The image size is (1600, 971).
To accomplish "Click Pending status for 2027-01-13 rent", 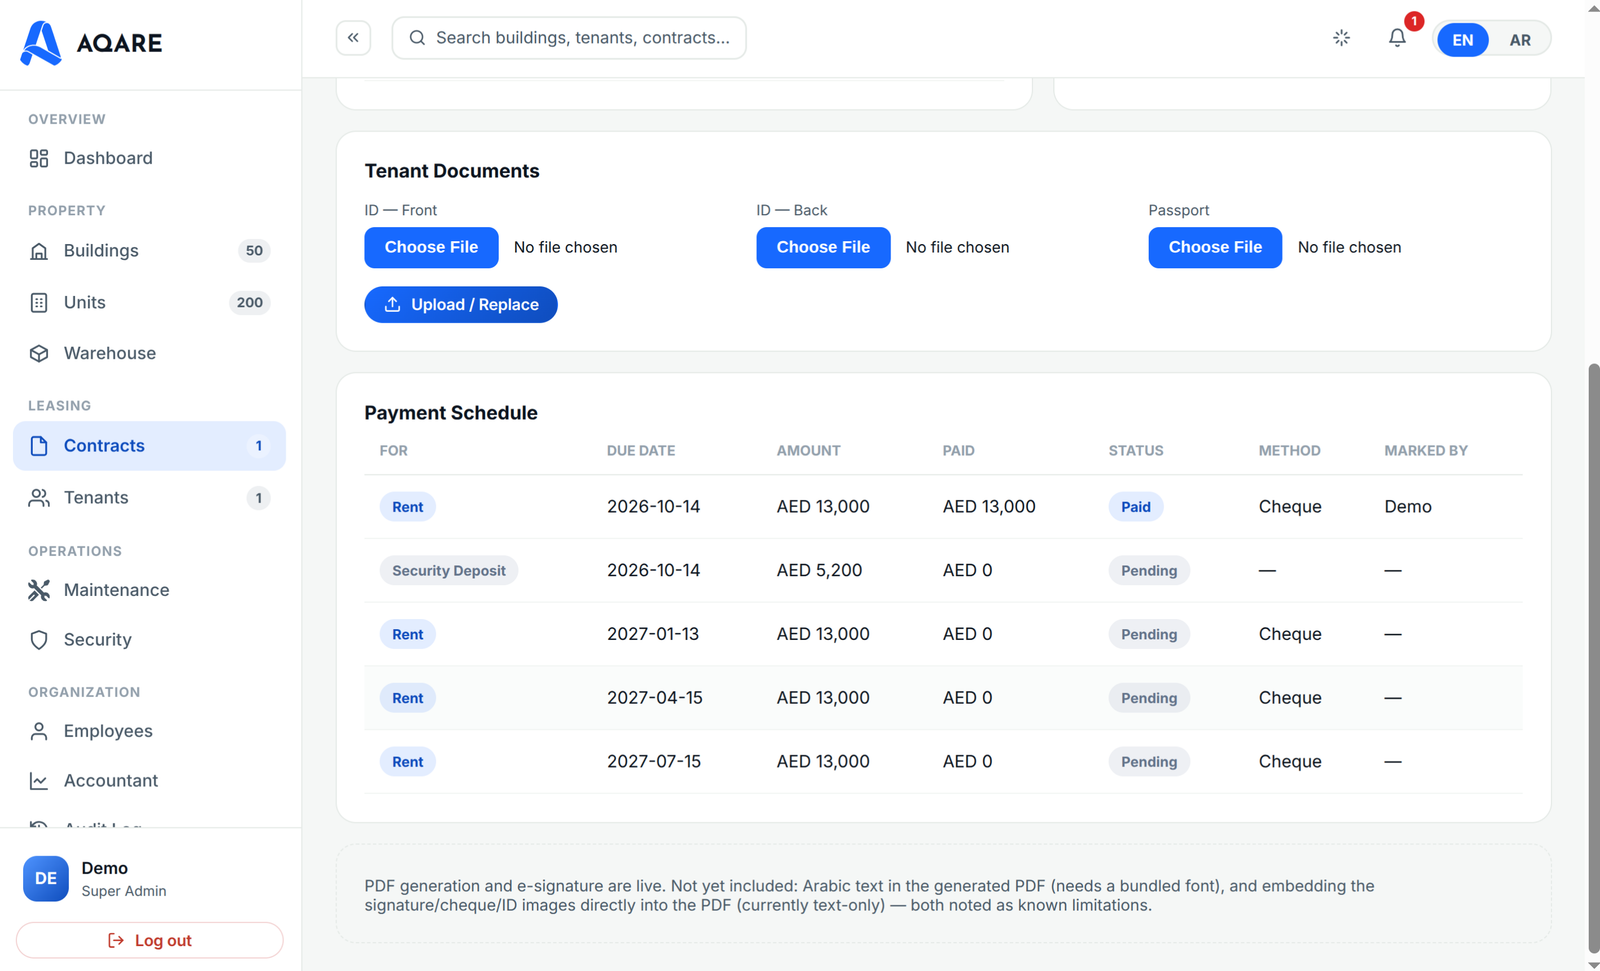I will click(1149, 634).
